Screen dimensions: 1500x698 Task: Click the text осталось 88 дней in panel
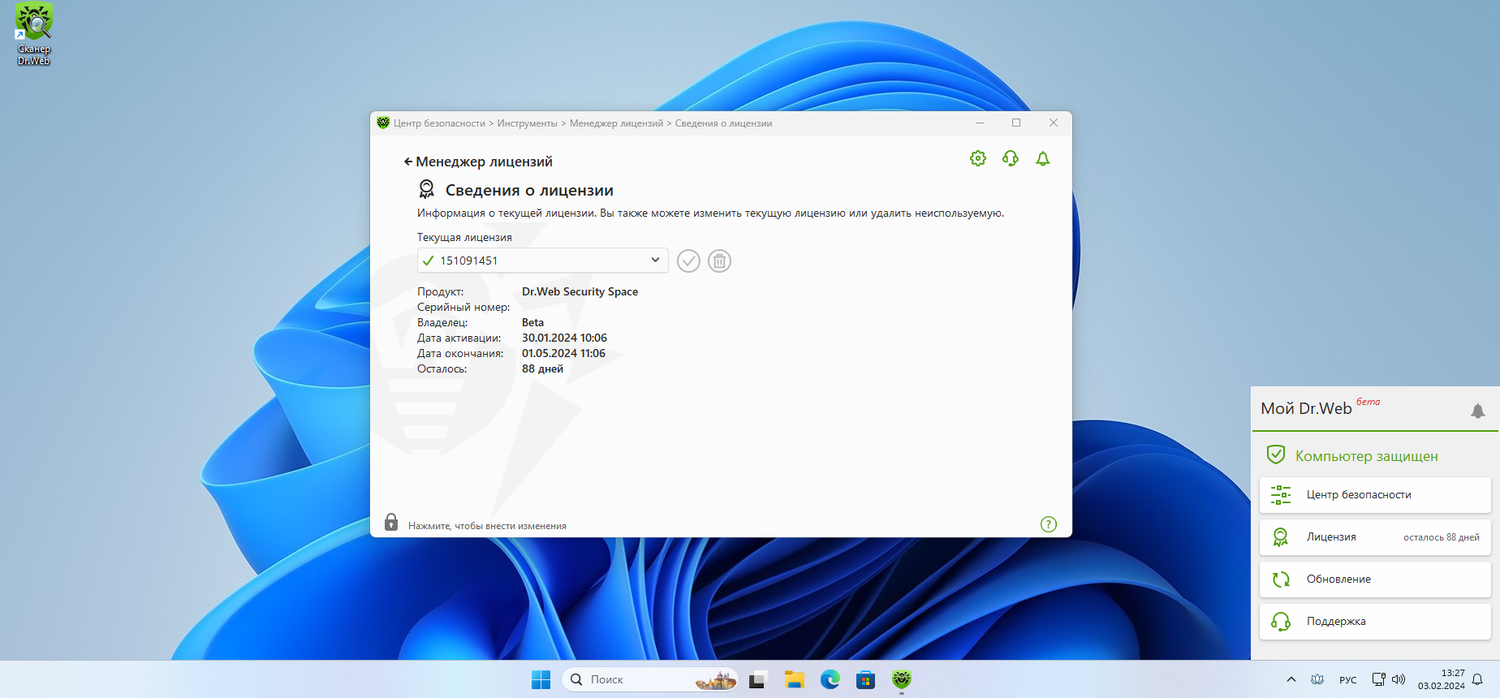(x=1441, y=538)
